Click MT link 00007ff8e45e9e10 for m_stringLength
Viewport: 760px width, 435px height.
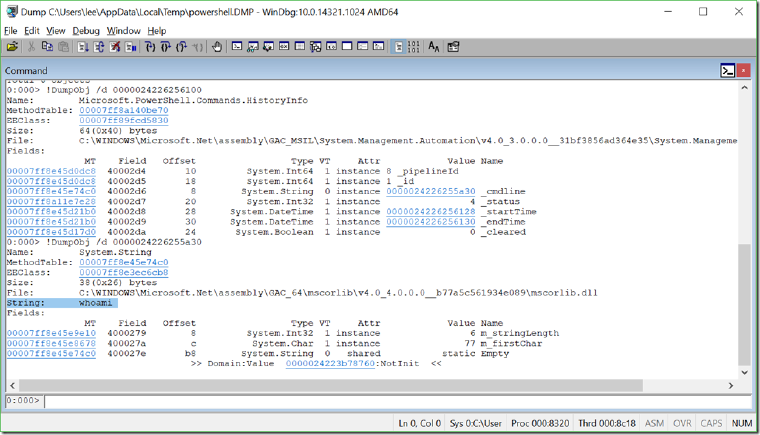51,334
